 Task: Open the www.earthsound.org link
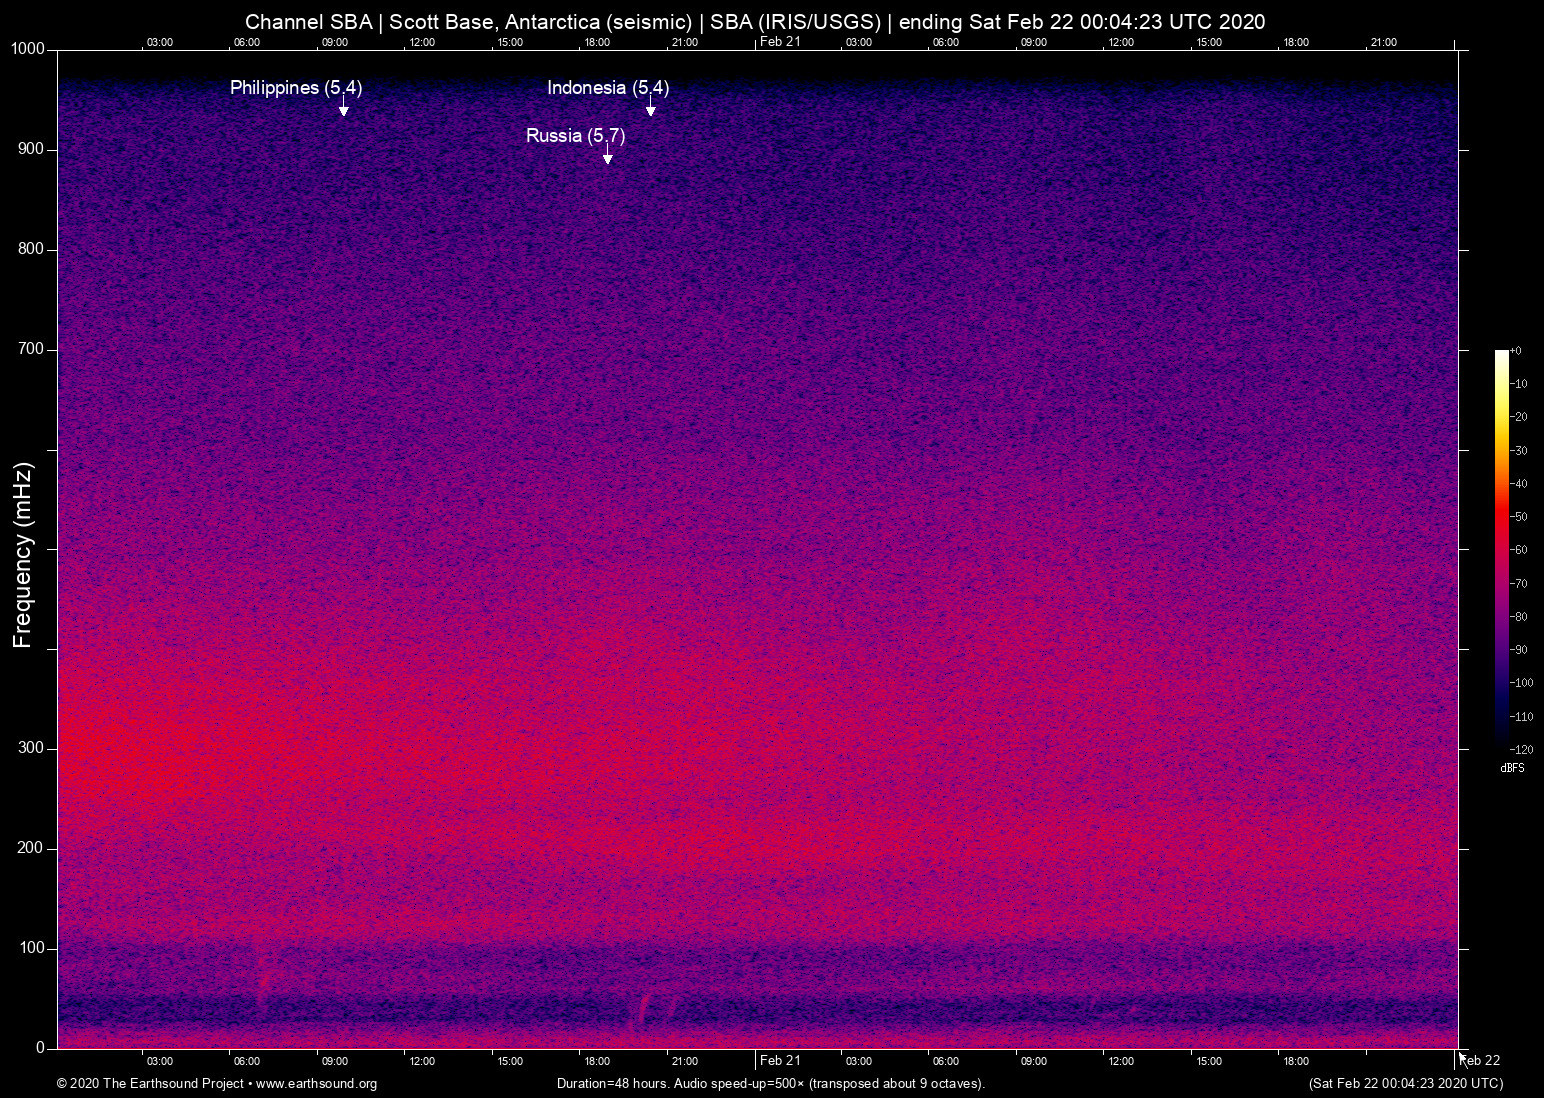(x=316, y=1084)
